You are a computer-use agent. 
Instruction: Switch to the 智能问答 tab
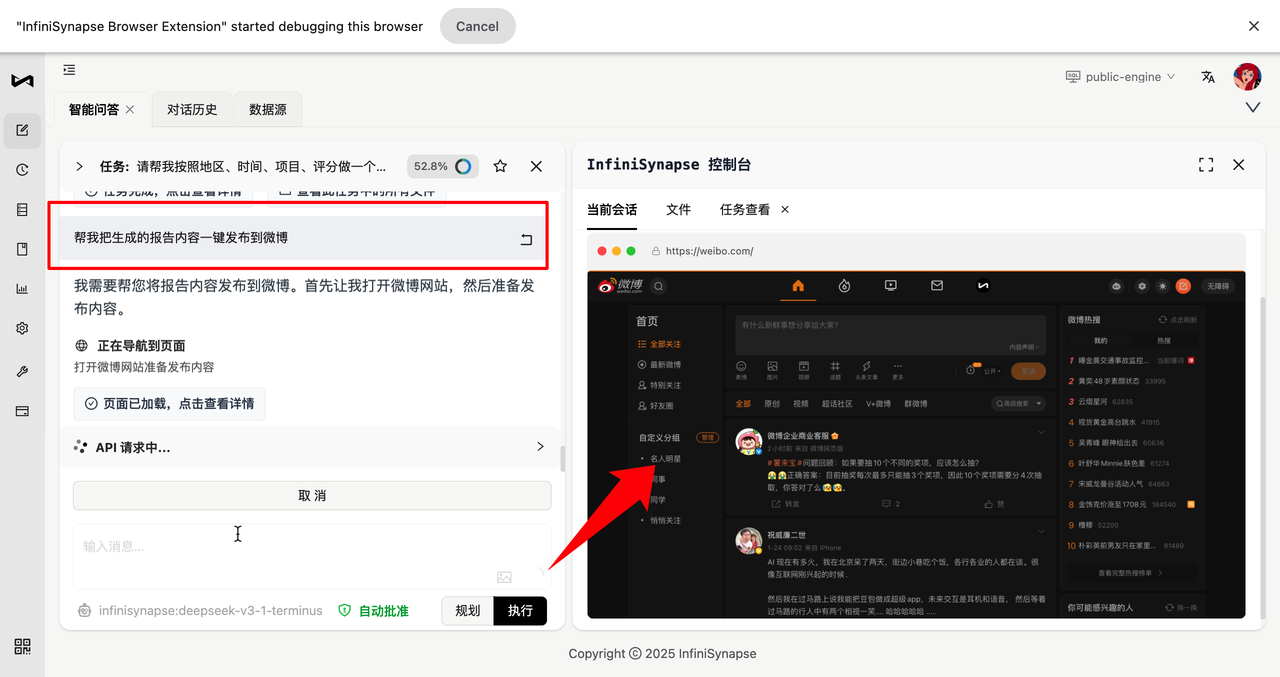click(x=93, y=110)
